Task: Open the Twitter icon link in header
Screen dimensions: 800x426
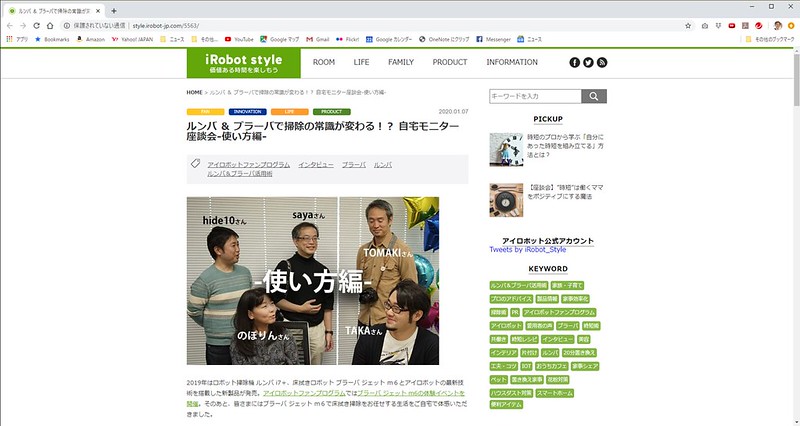Action: pos(589,62)
